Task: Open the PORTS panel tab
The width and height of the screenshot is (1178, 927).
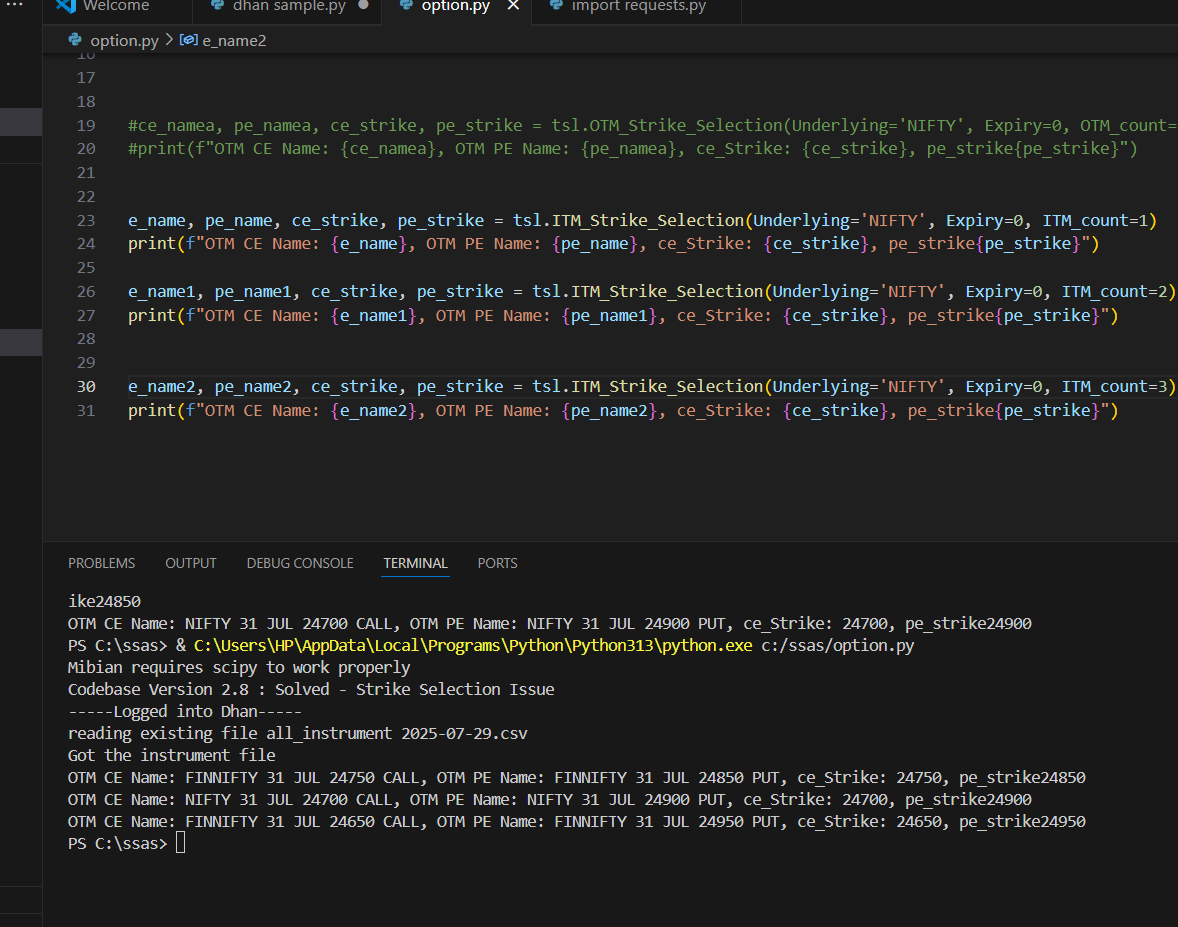Action: tap(497, 563)
